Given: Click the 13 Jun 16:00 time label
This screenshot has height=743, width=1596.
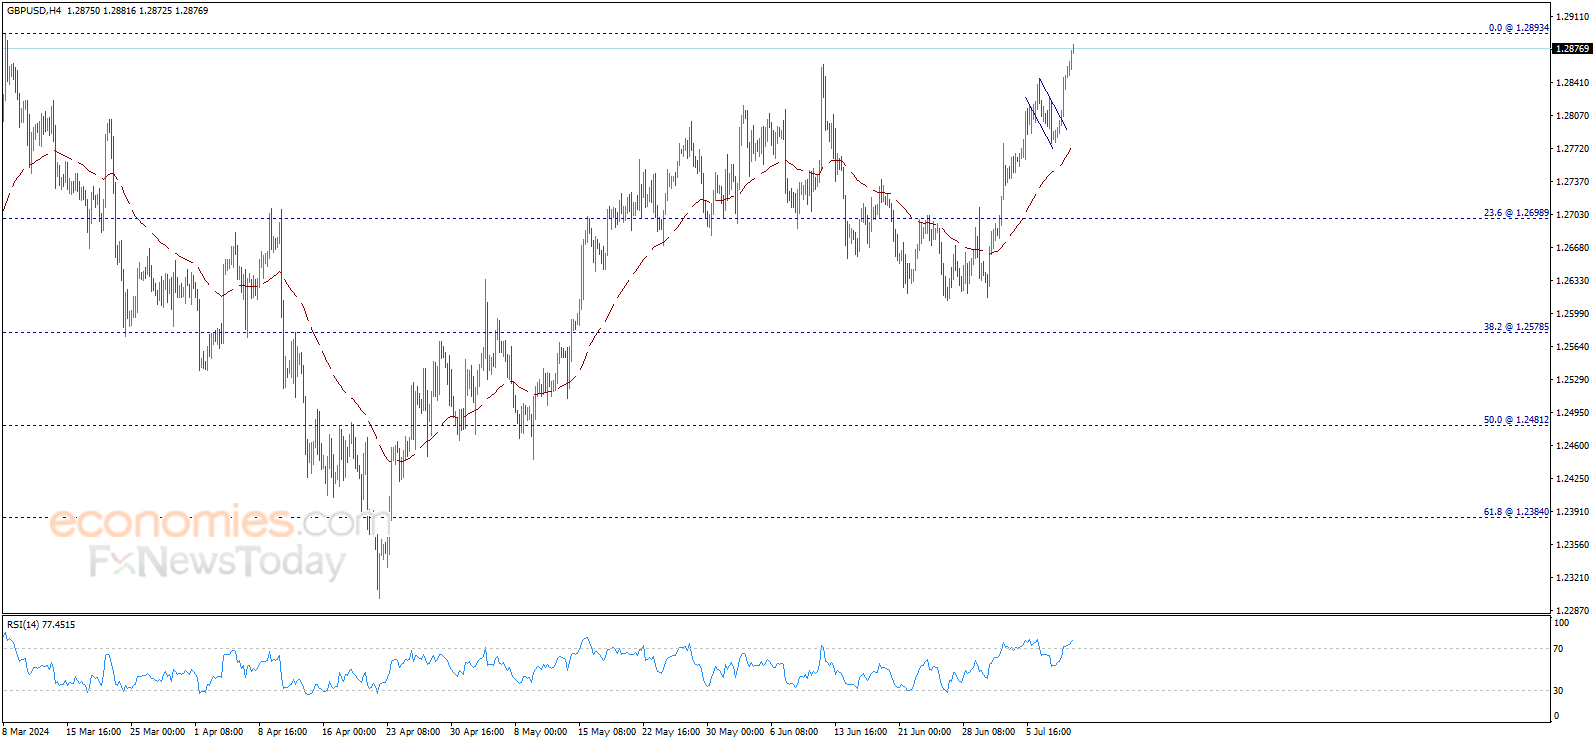Looking at the screenshot, I should (860, 732).
